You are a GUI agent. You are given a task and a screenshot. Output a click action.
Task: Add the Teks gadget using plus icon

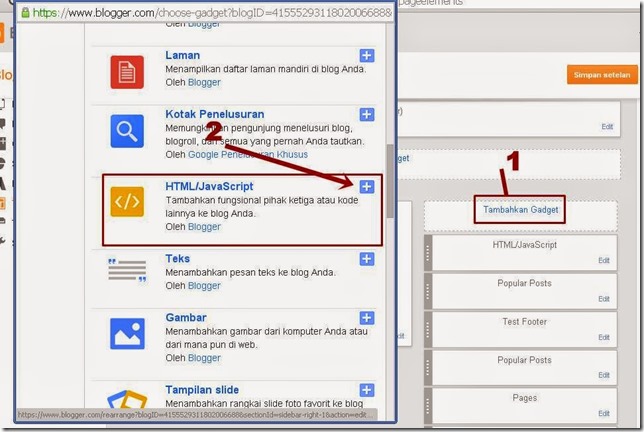click(x=367, y=259)
